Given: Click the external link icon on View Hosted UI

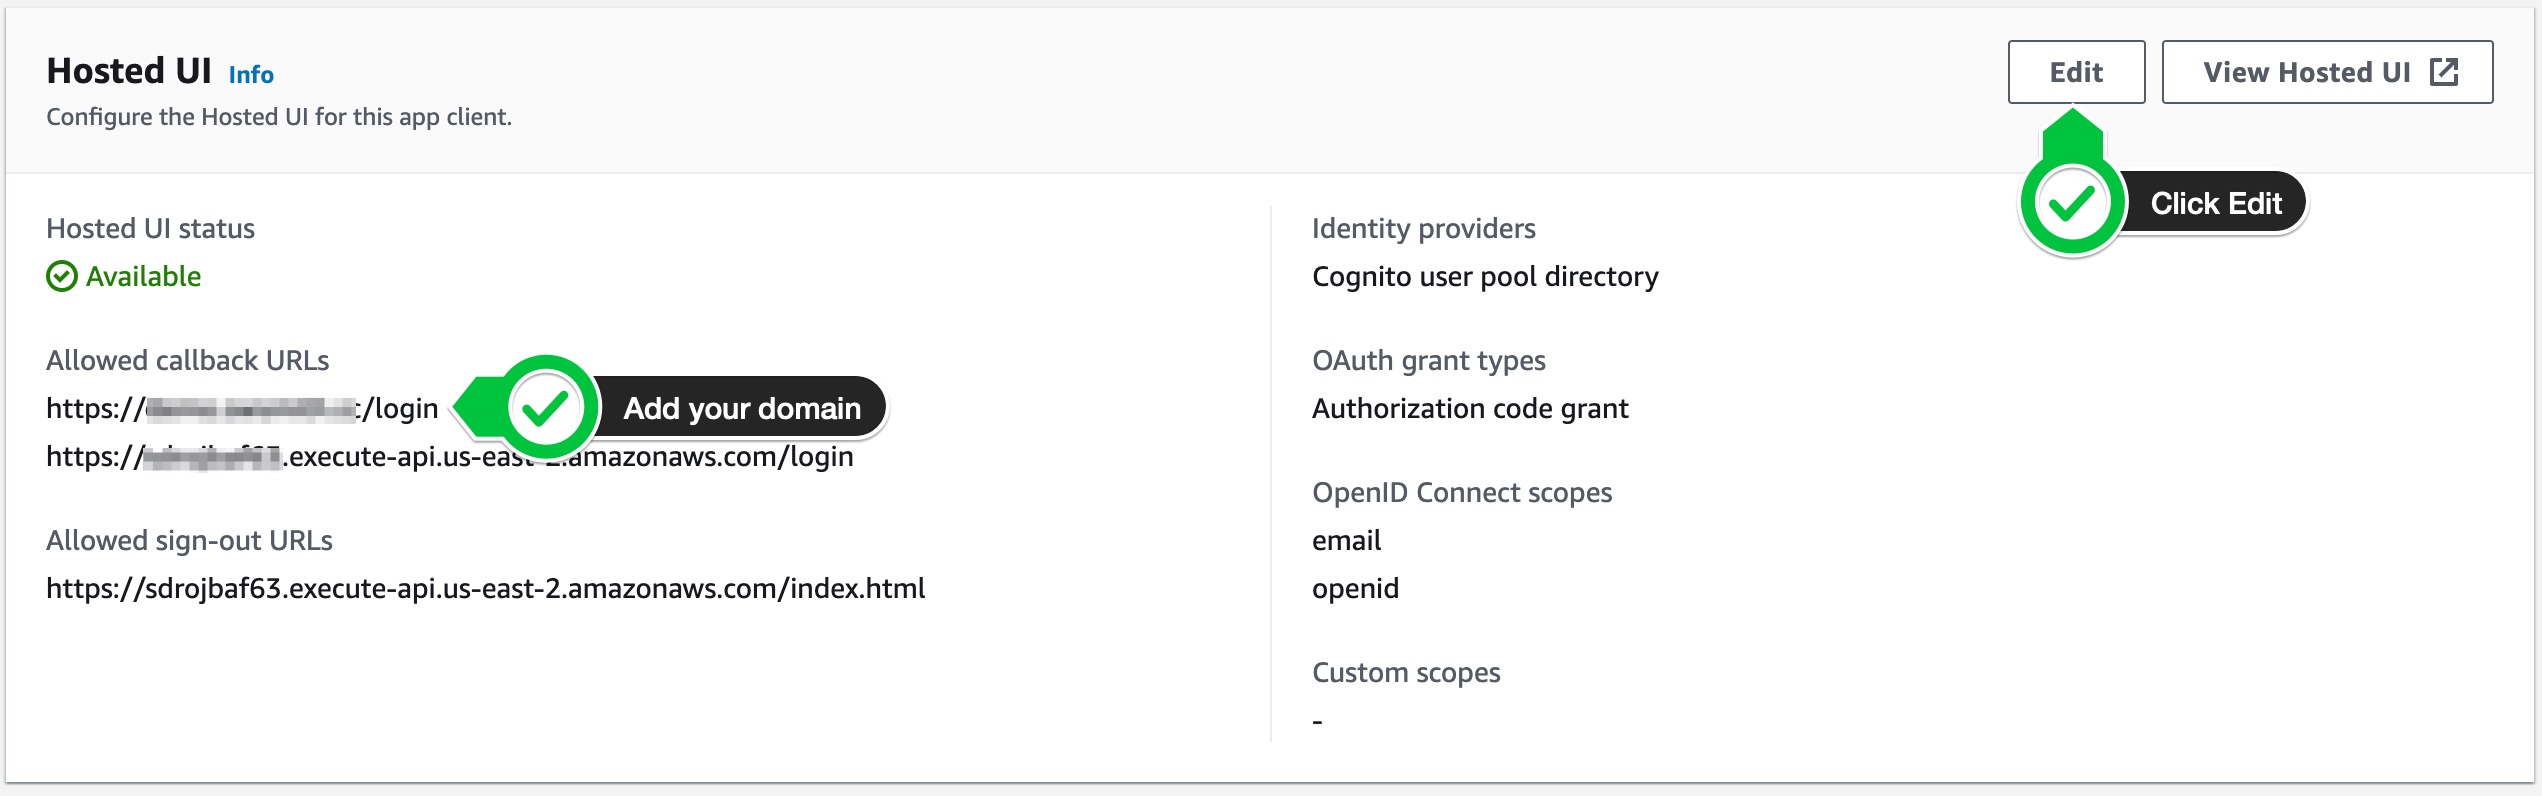Looking at the screenshot, I should pyautogui.click(x=2445, y=72).
